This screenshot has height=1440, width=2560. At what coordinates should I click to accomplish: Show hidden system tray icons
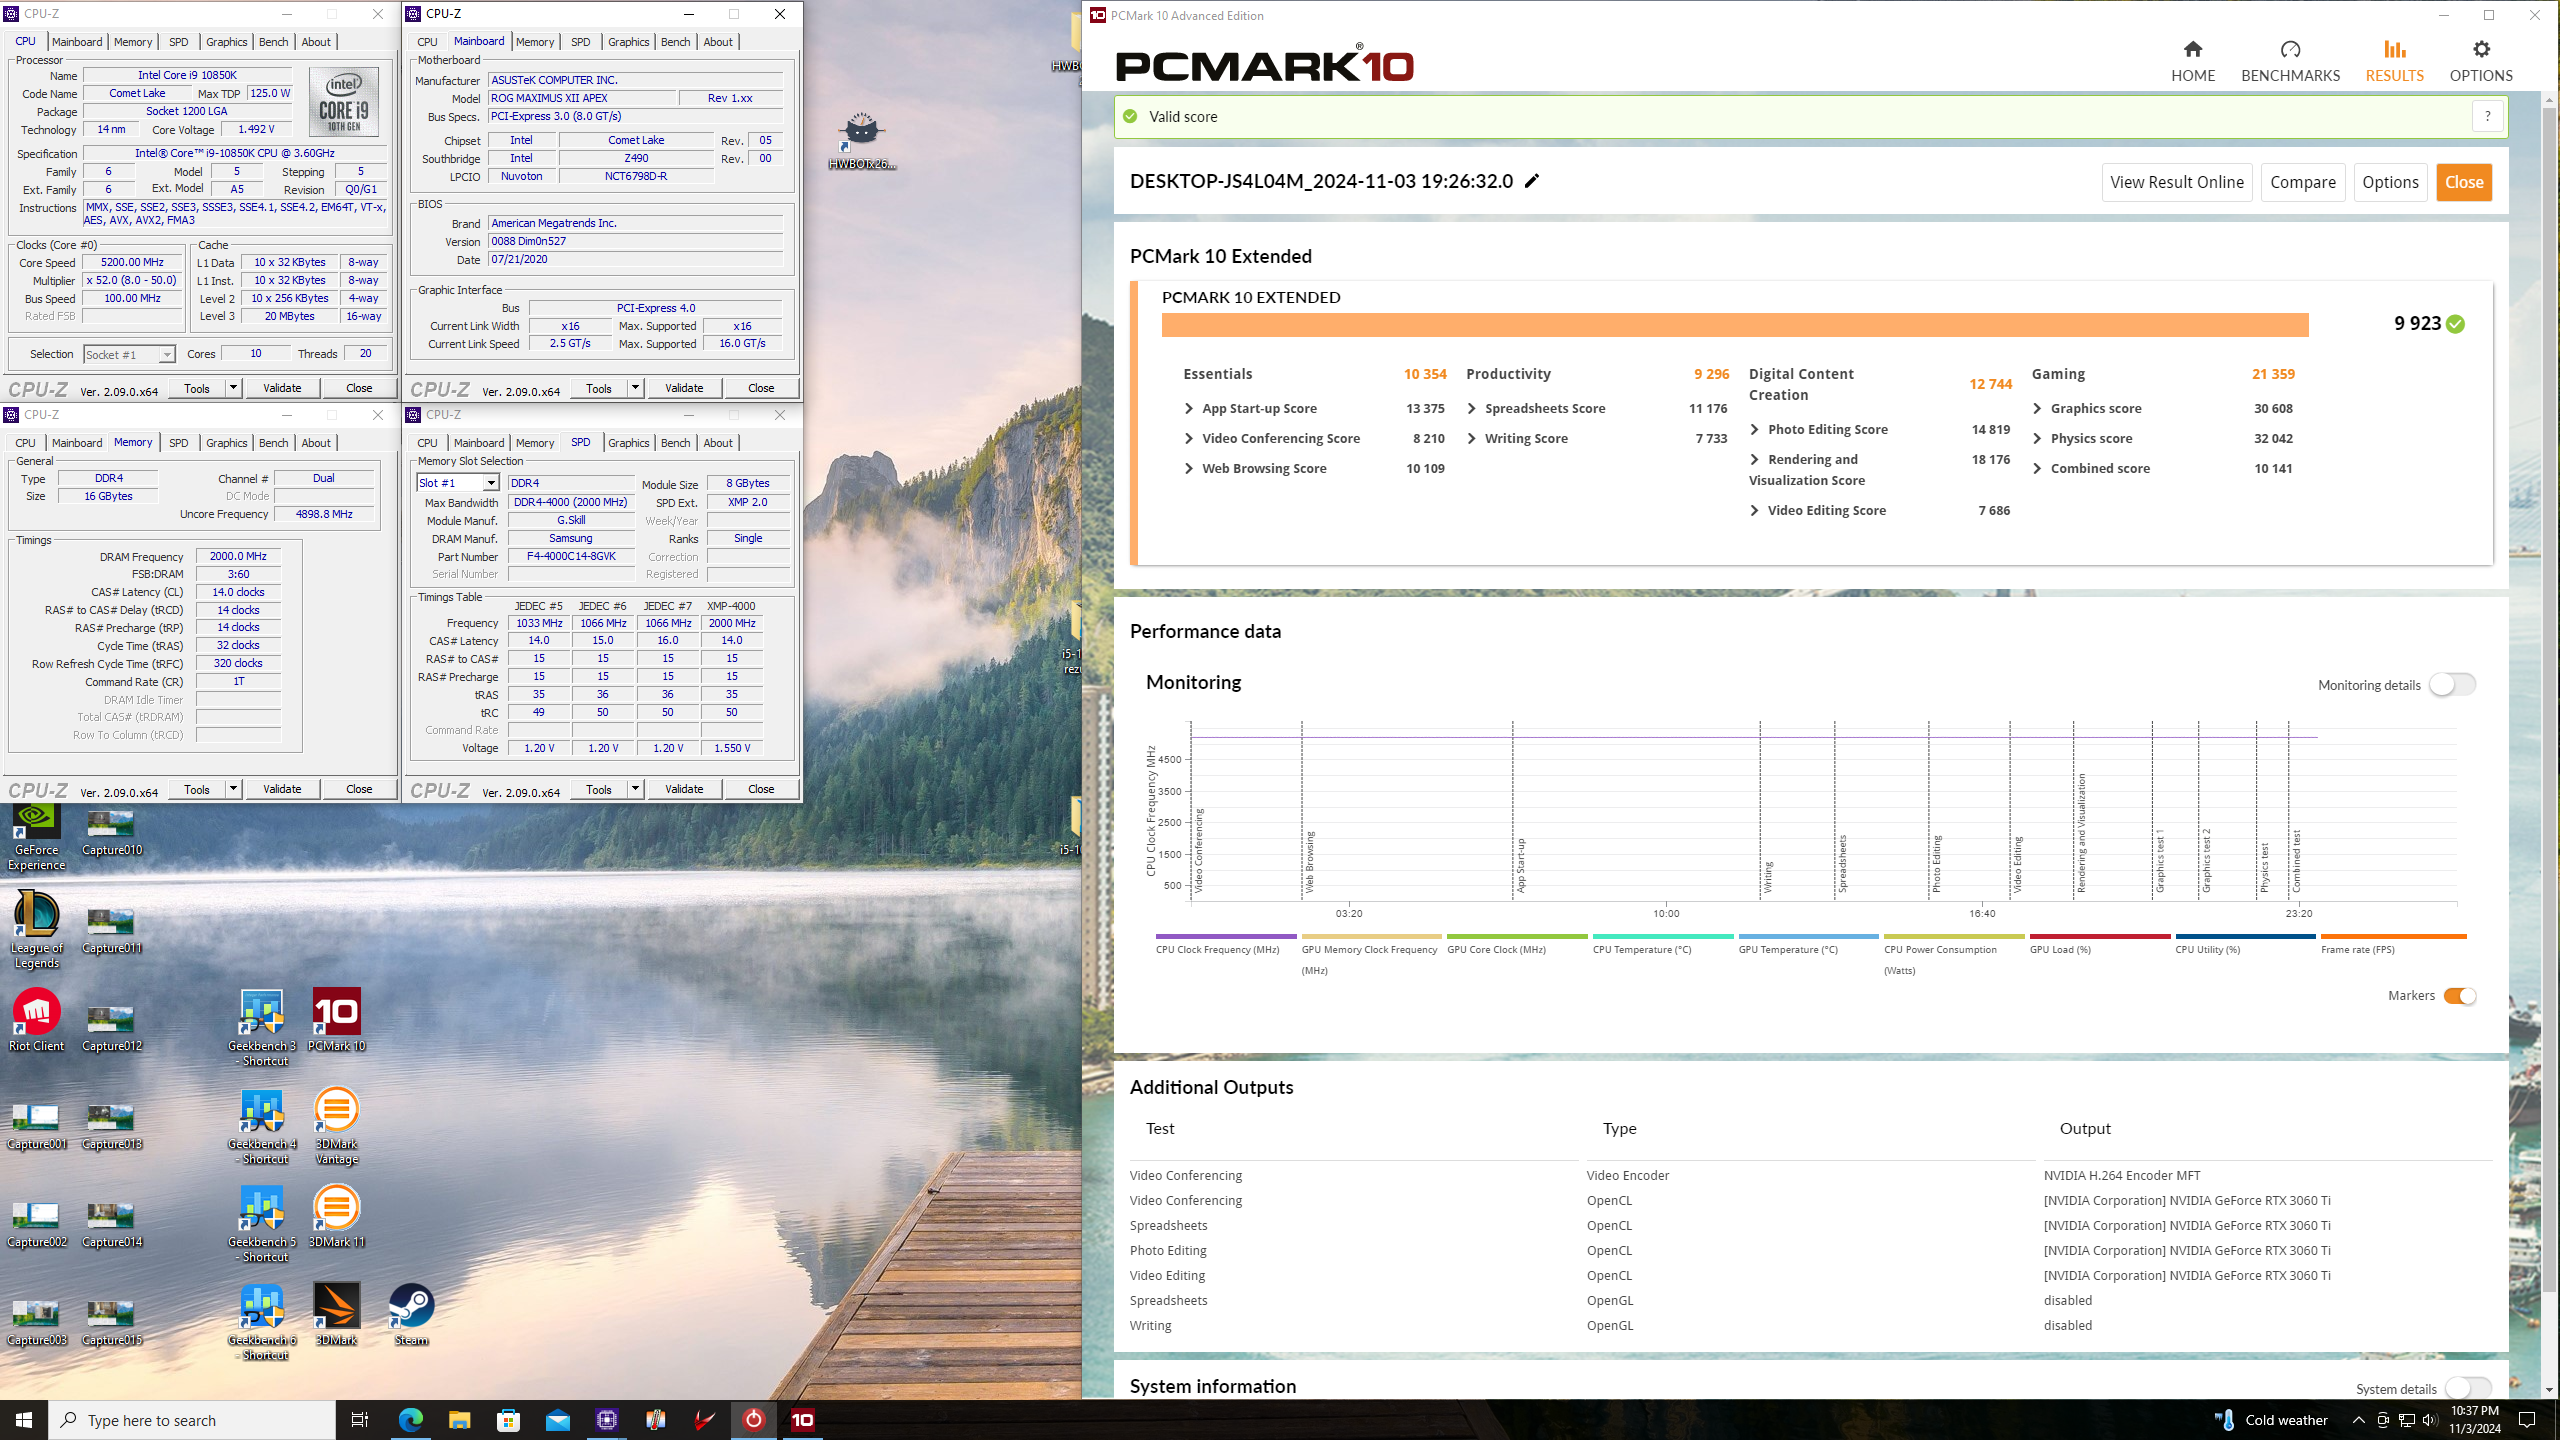click(x=2358, y=1420)
